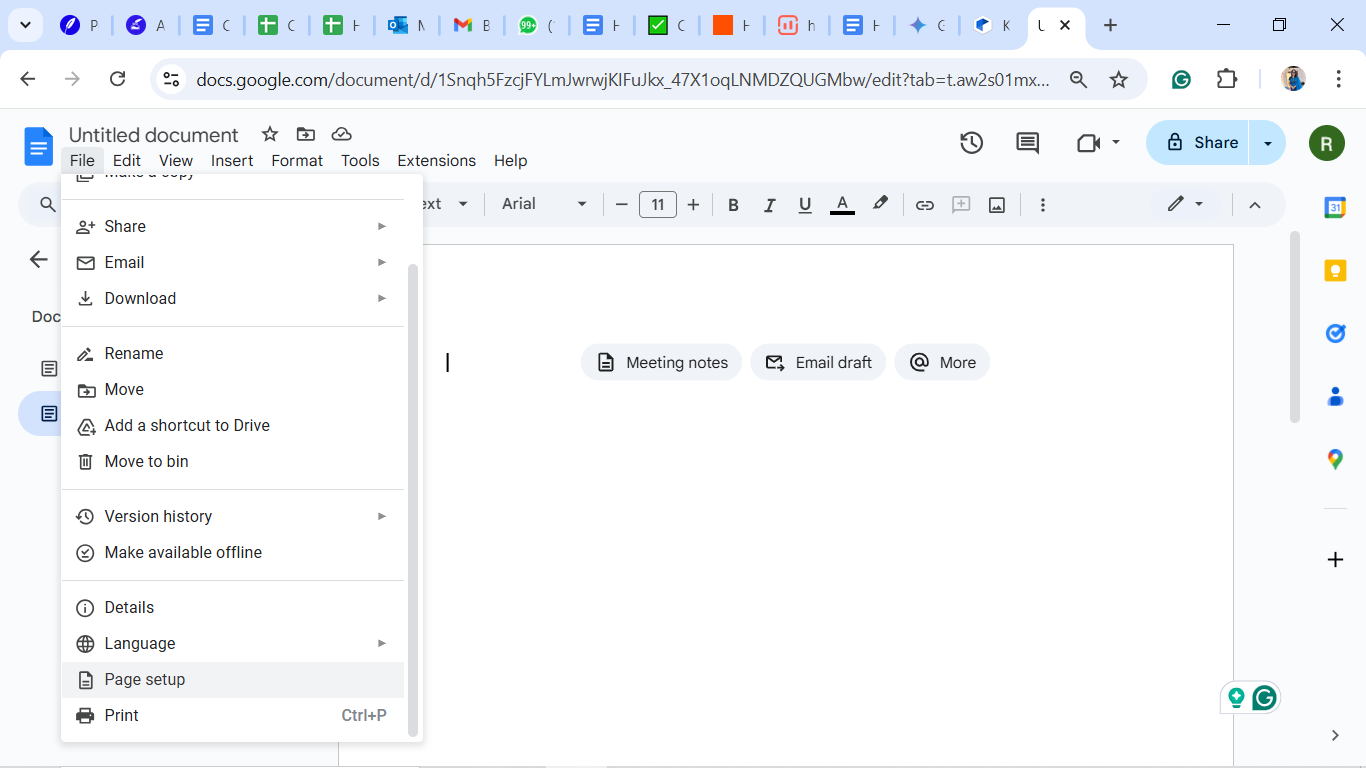1366x768 pixels.
Task: Open the Extensions menu
Action: pyautogui.click(x=436, y=160)
